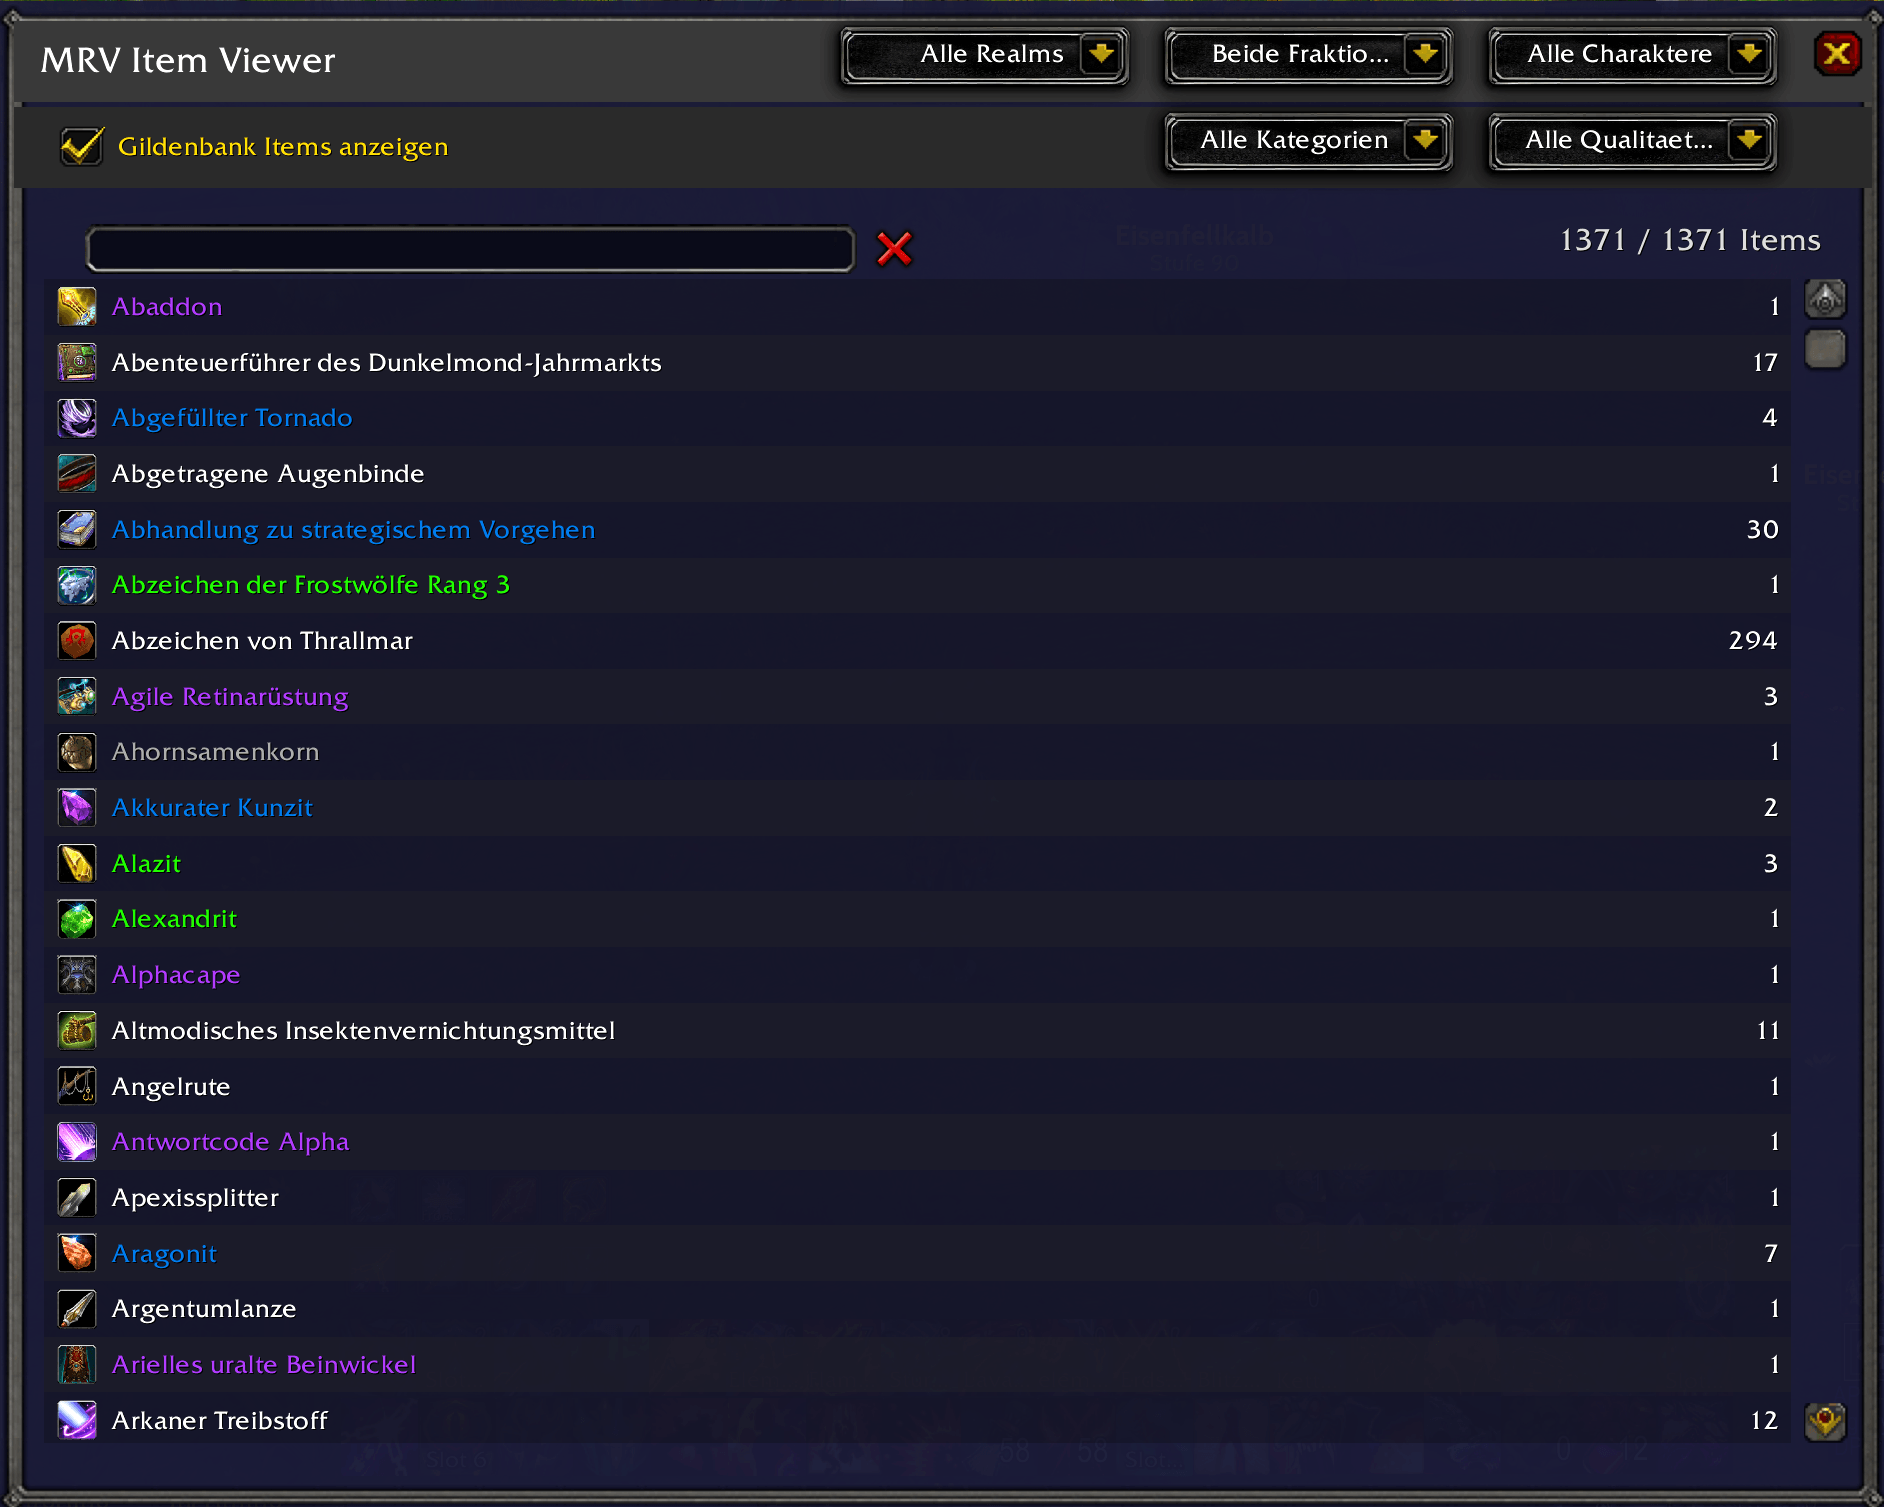Click the 1371 / 1371 Items counter

click(x=1690, y=241)
